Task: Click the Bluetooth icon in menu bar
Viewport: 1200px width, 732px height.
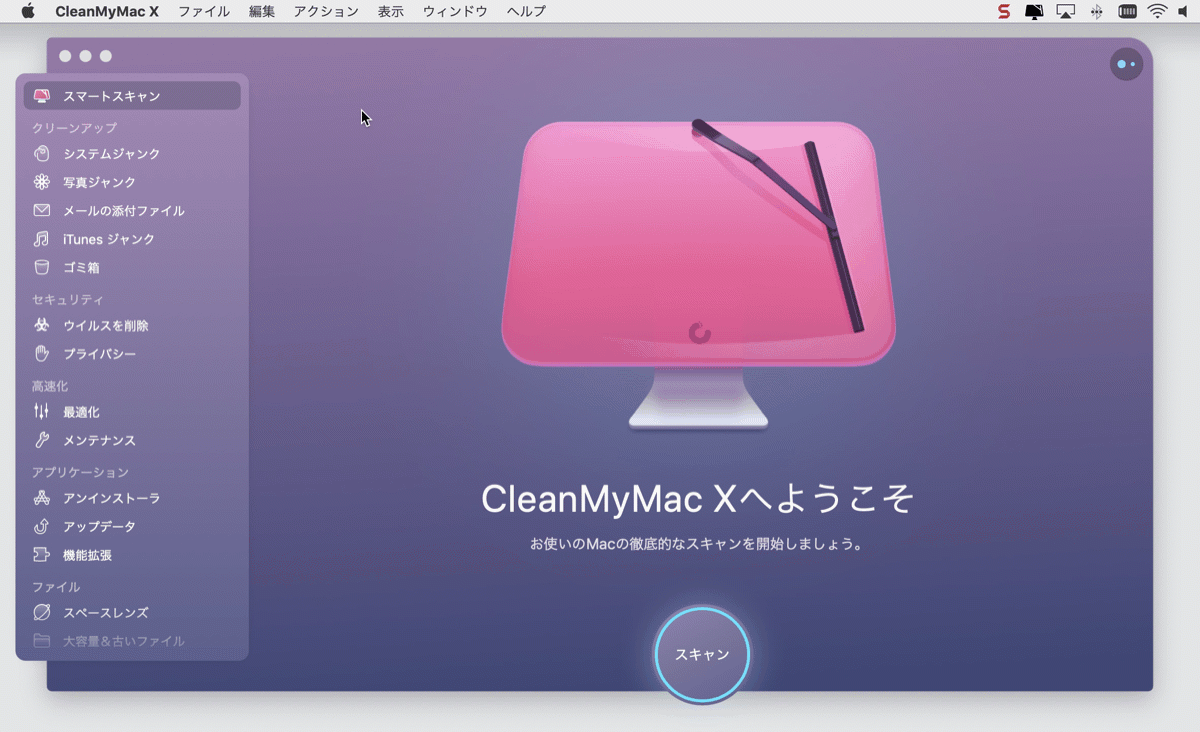Action: click(1096, 12)
